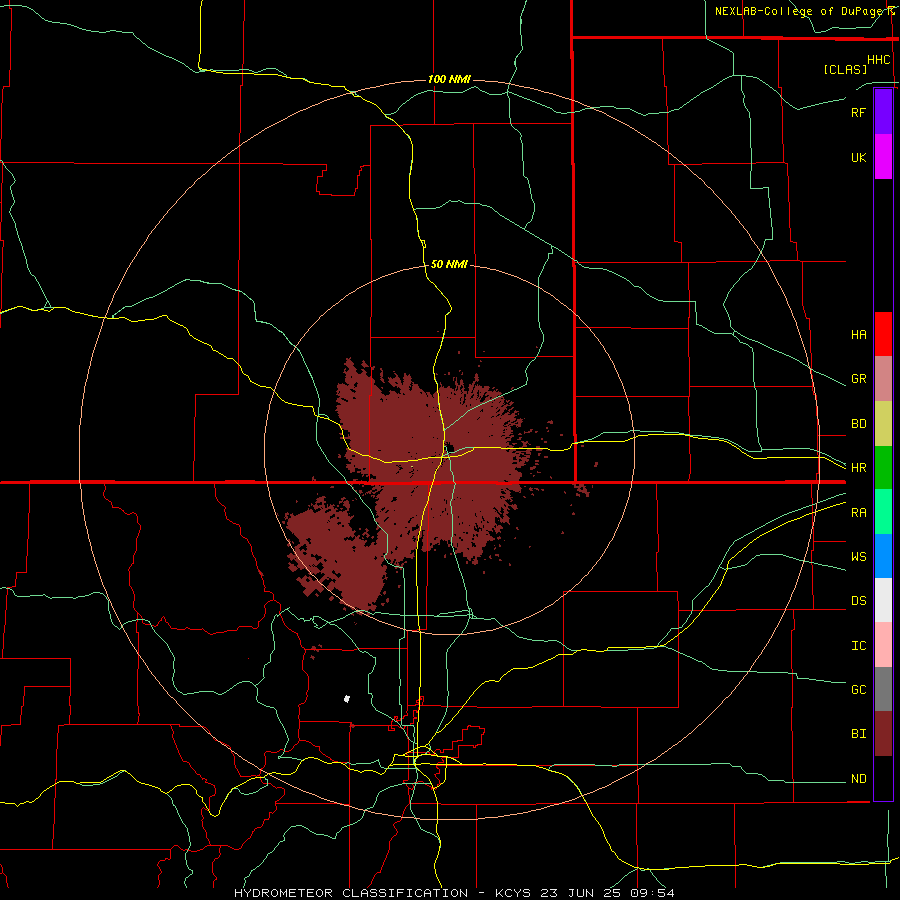Click the GR legend label
The height and width of the screenshot is (900, 900).
858,379
